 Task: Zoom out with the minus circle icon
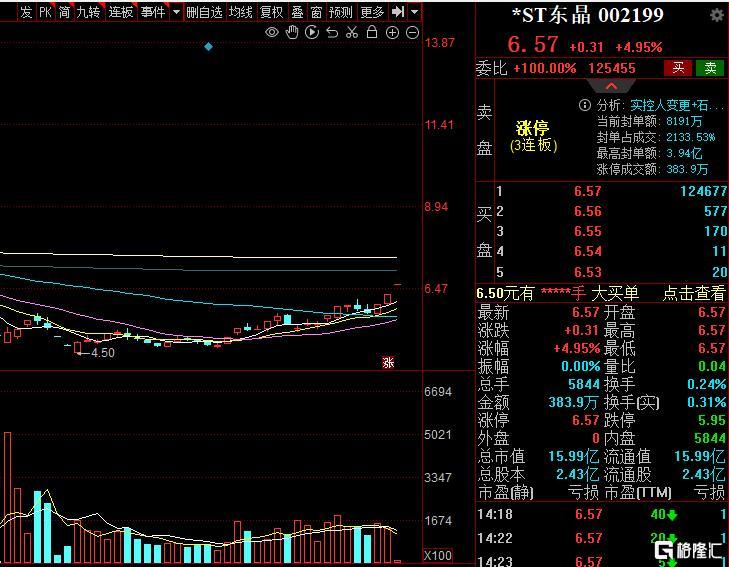[412, 33]
